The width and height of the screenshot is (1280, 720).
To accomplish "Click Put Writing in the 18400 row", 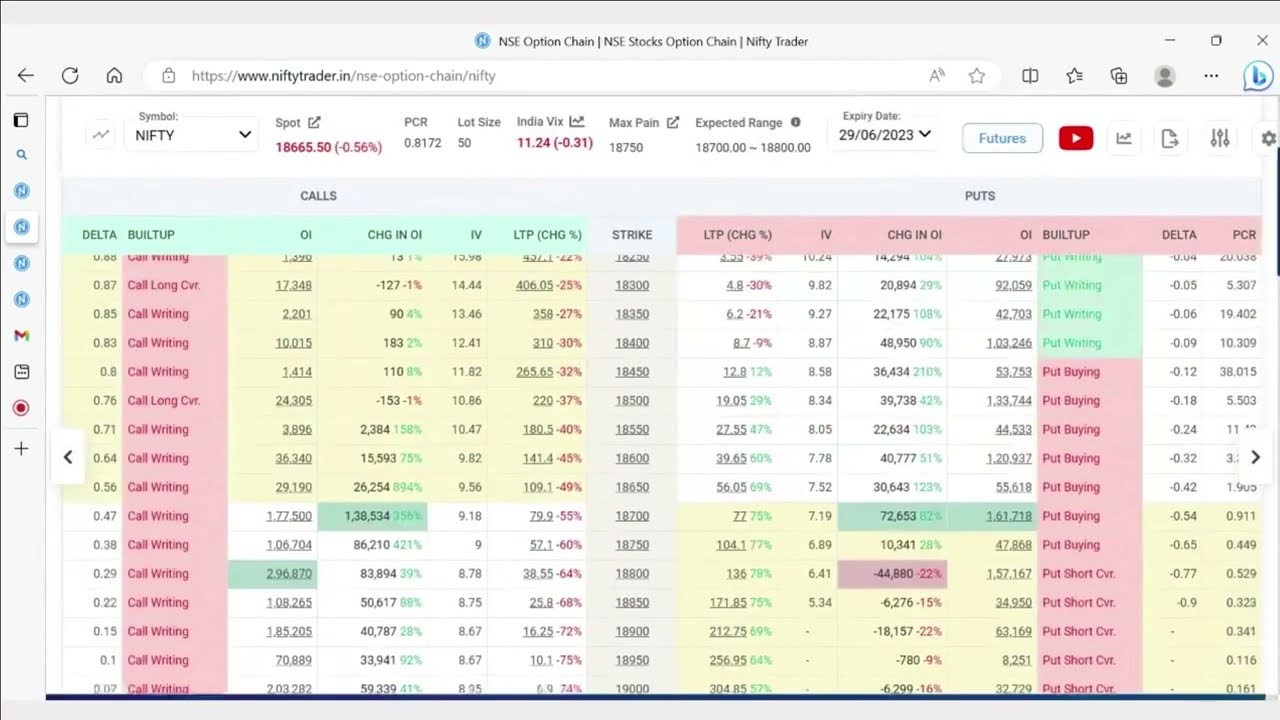I will [1071, 343].
